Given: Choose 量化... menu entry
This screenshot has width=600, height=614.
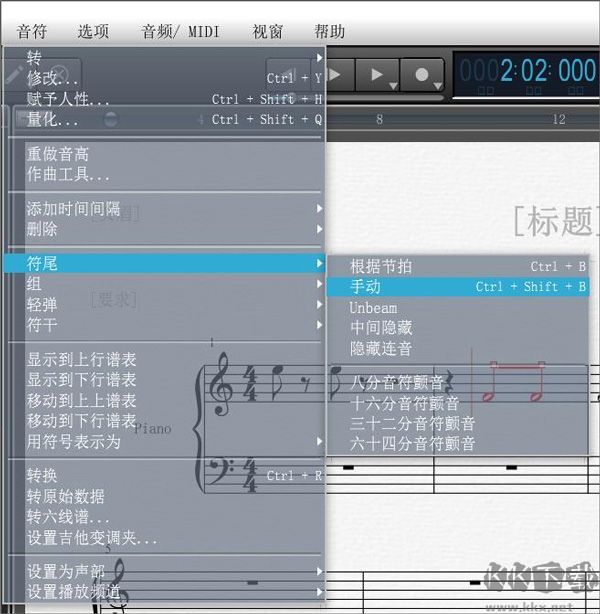Looking at the screenshot, I should pyautogui.click(x=165, y=119).
